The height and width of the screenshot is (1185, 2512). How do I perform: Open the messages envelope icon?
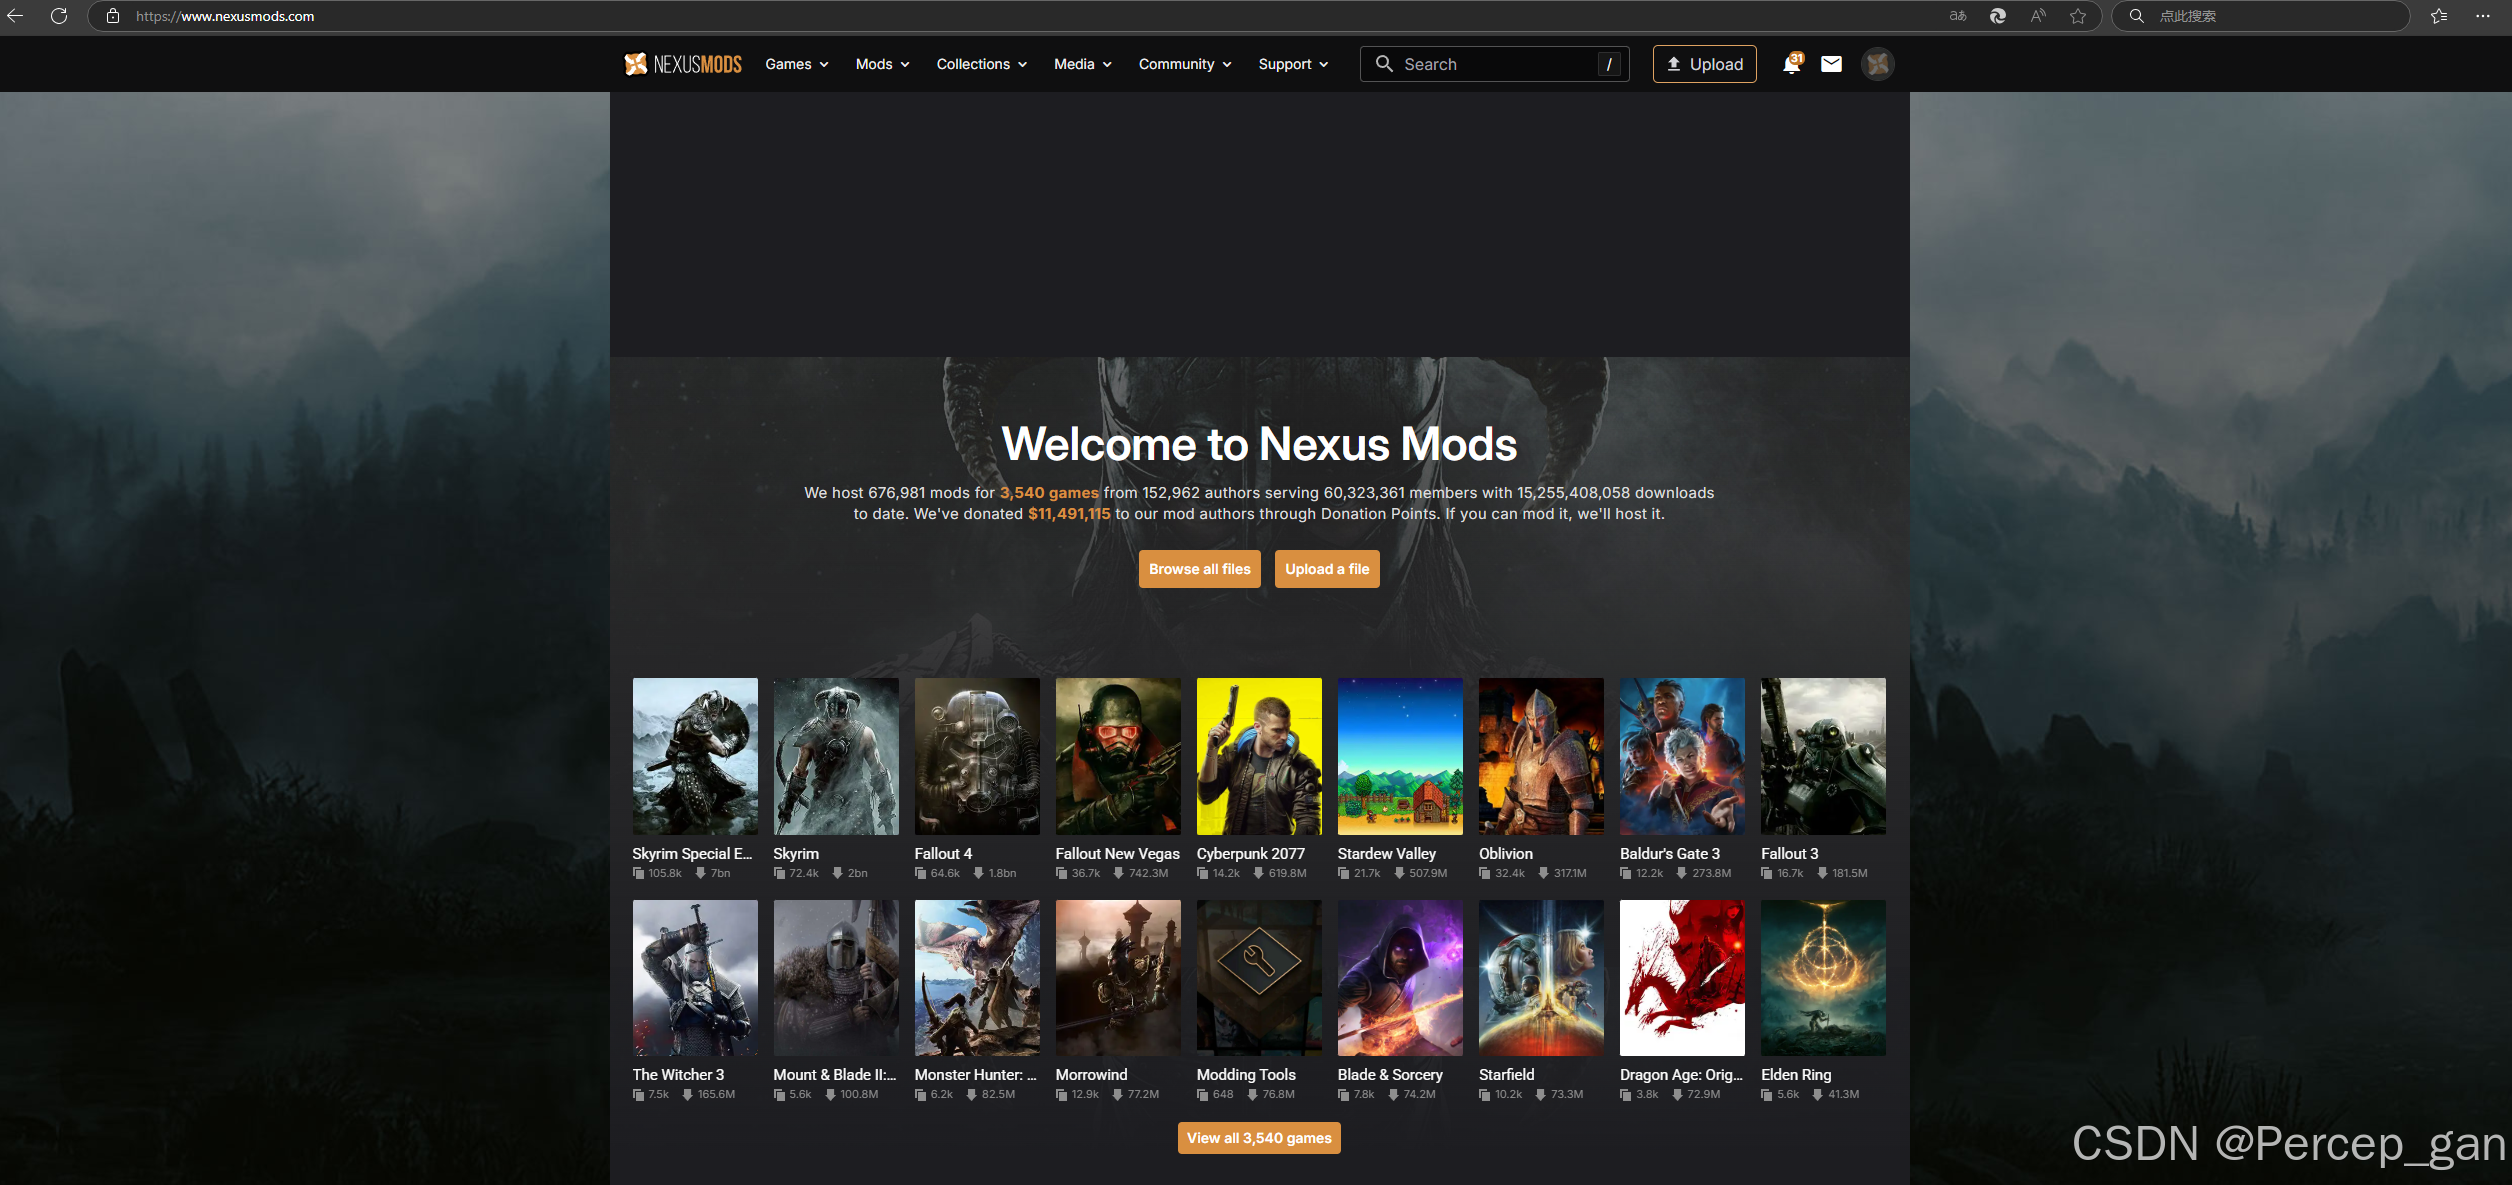1831,64
